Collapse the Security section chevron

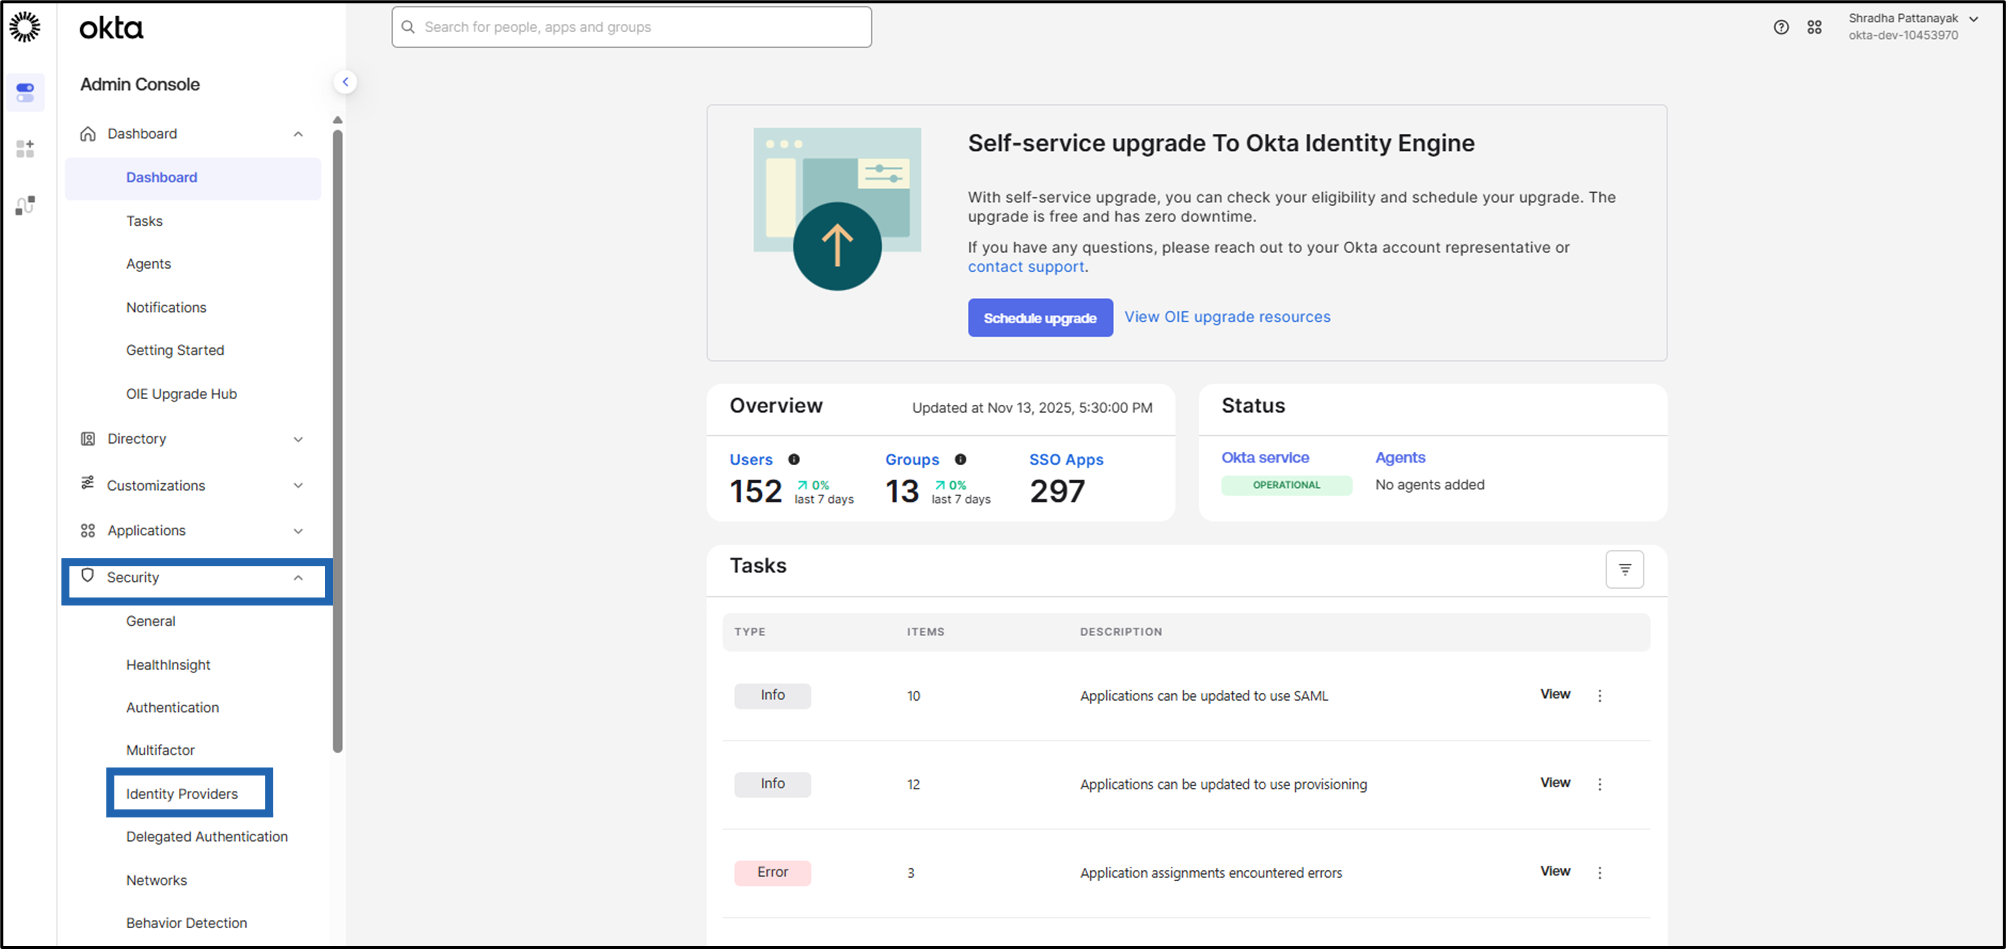298,577
